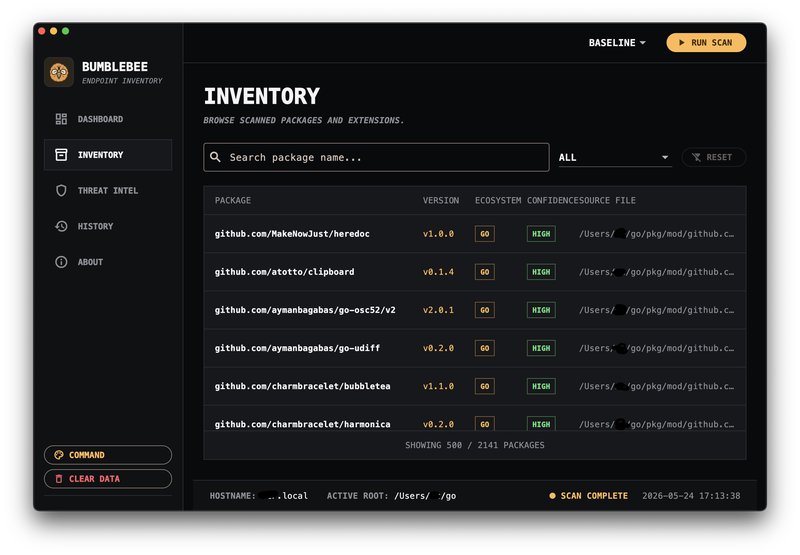Click GO badge in heredoc row

485,234
